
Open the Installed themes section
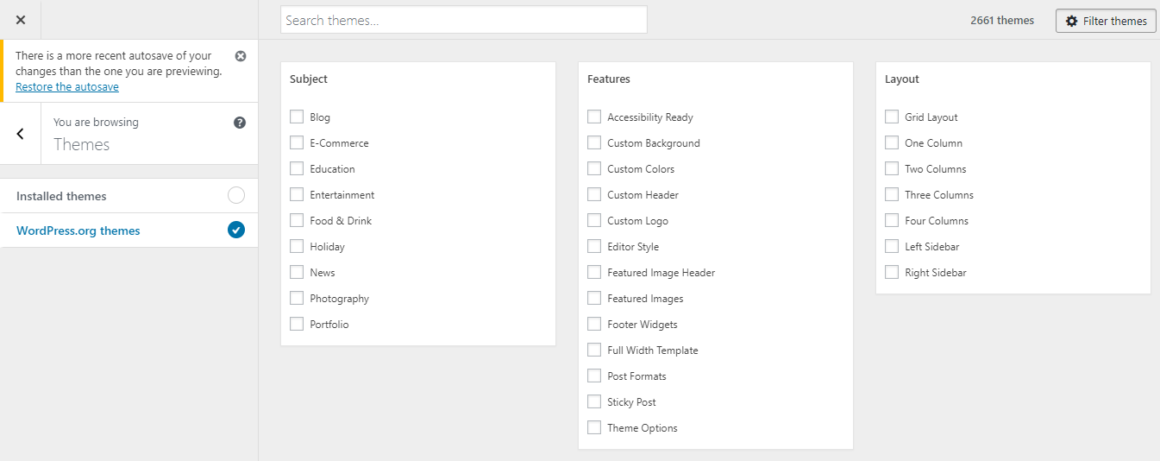tap(129, 196)
